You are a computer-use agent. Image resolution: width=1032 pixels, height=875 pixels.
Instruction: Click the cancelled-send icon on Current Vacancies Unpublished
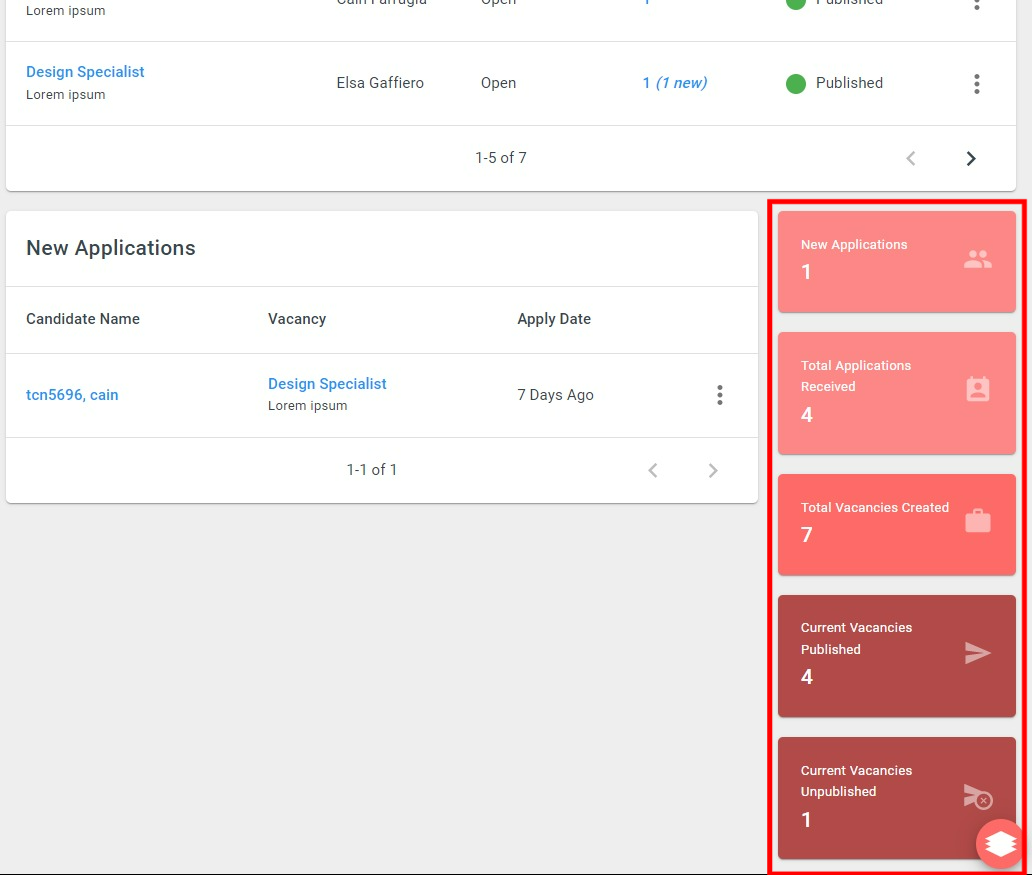click(977, 796)
